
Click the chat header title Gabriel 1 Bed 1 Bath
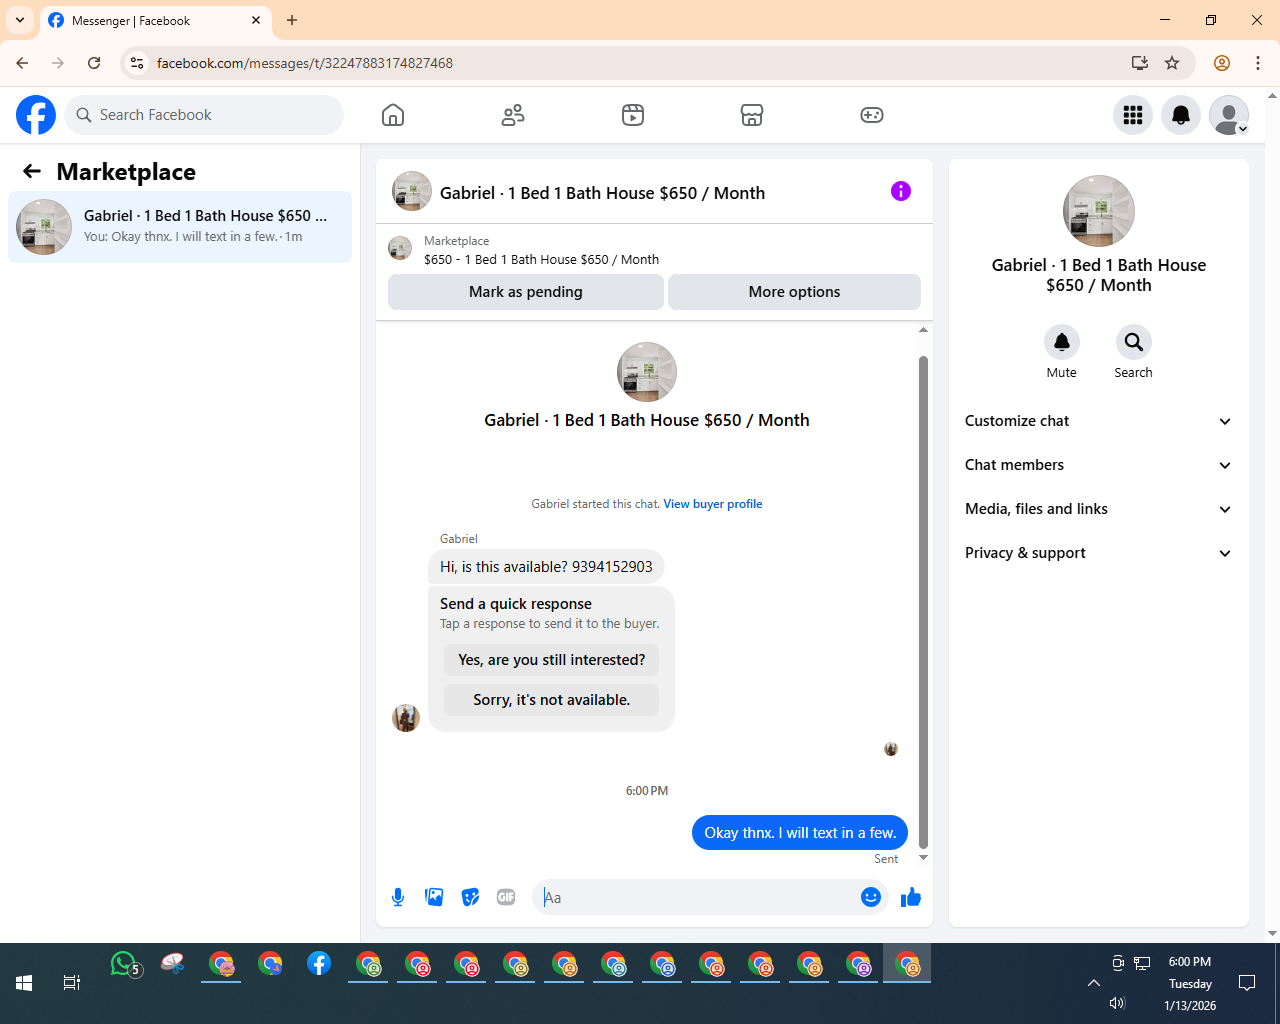(x=602, y=193)
